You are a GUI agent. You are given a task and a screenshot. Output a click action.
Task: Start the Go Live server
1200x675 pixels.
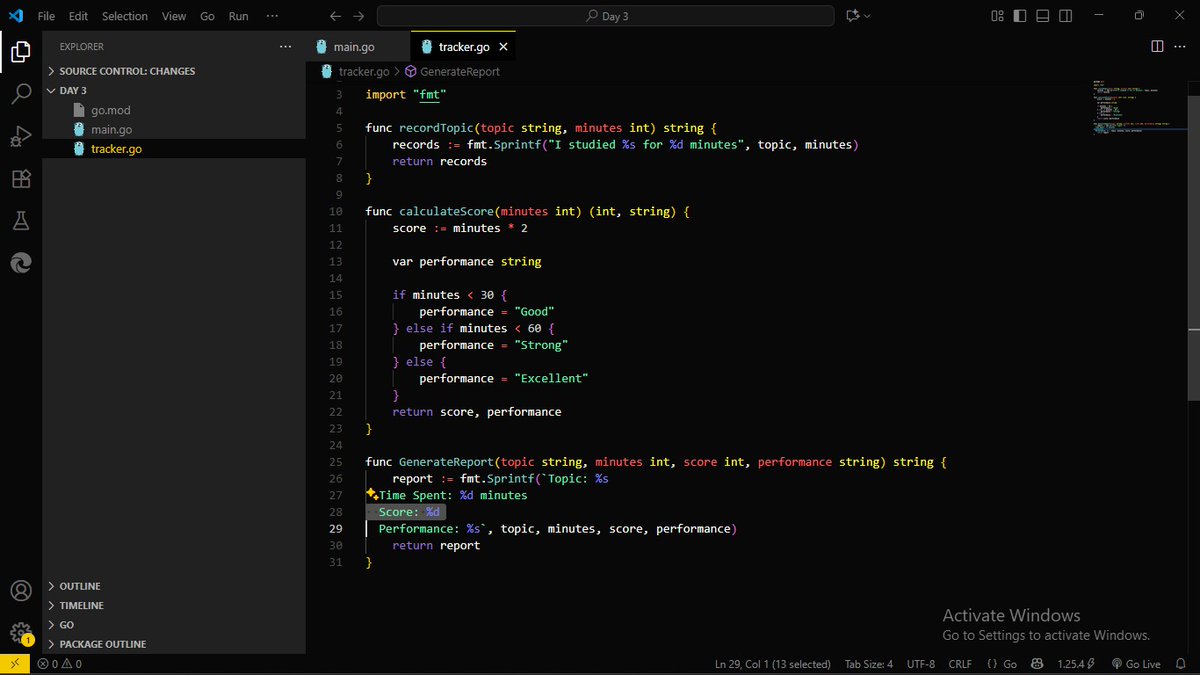point(1136,663)
